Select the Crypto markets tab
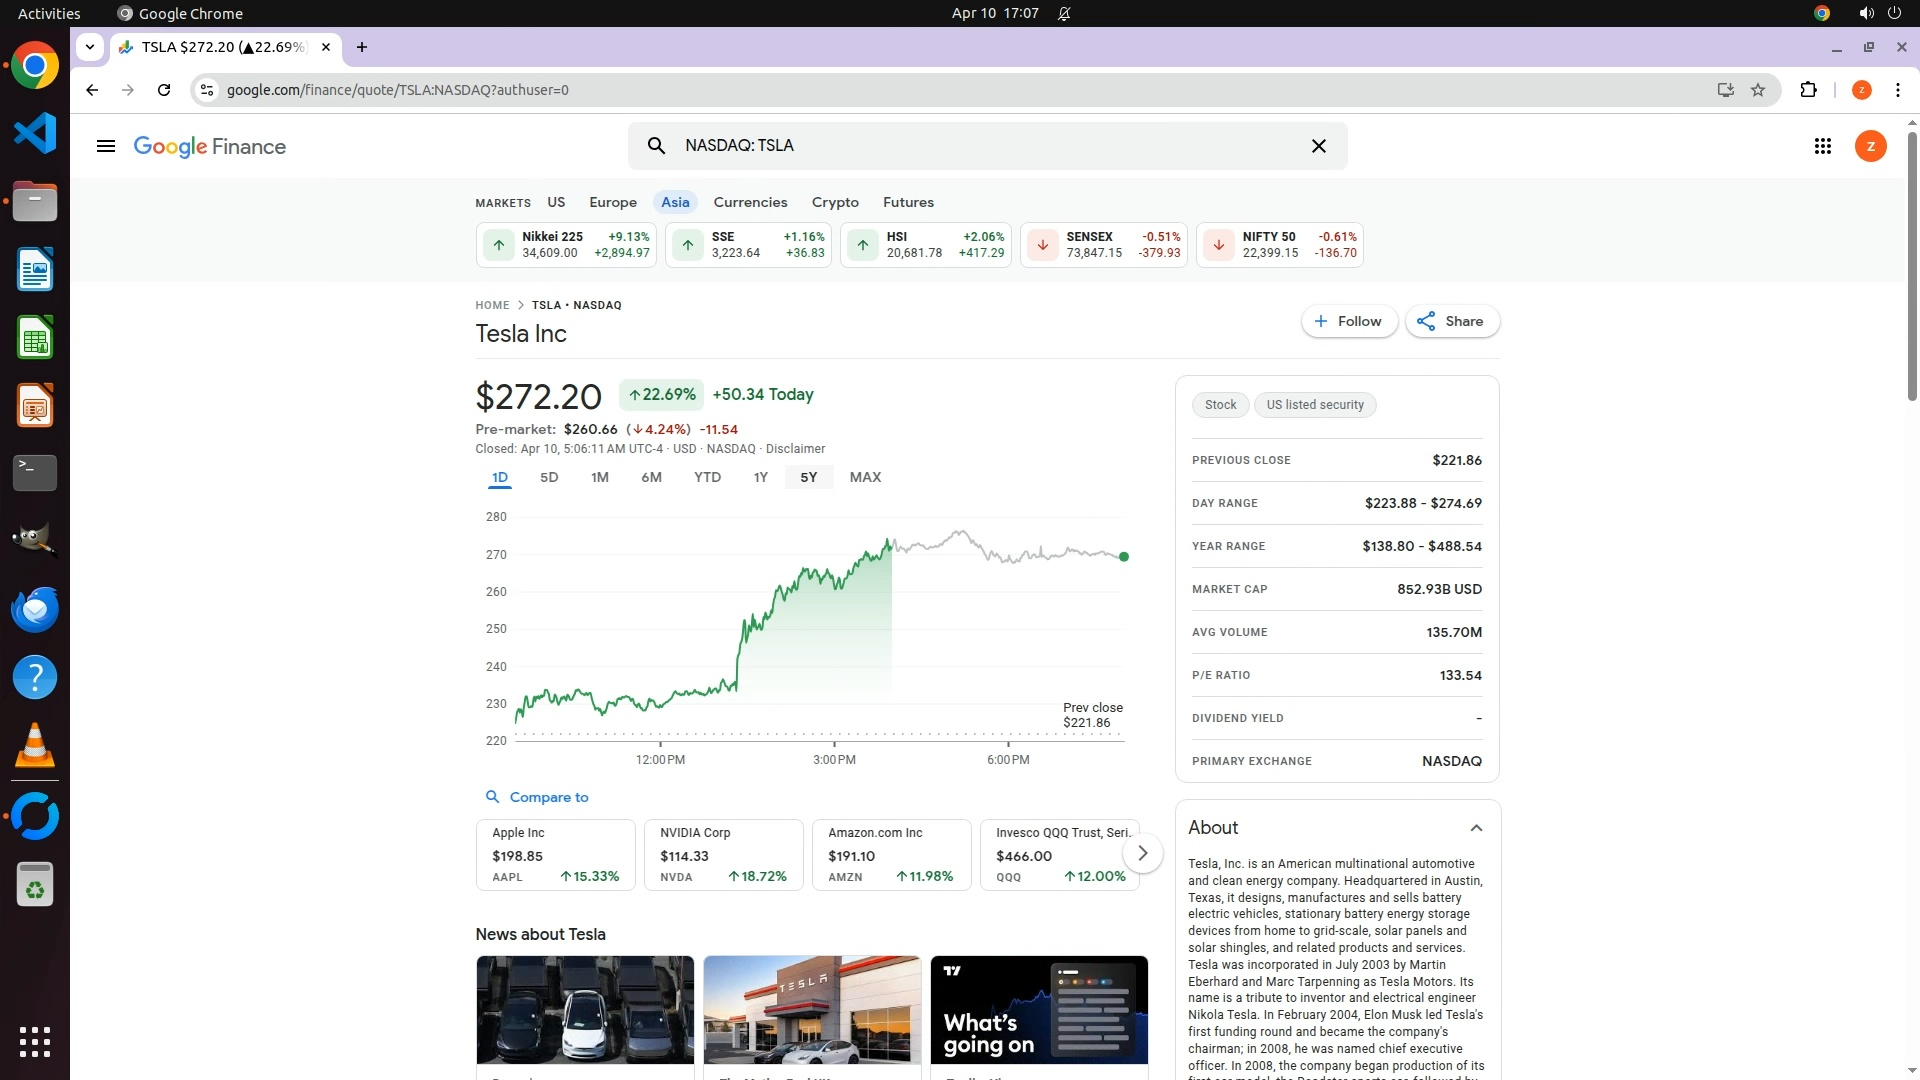Viewport: 1920px width, 1080px height. pyautogui.click(x=834, y=202)
